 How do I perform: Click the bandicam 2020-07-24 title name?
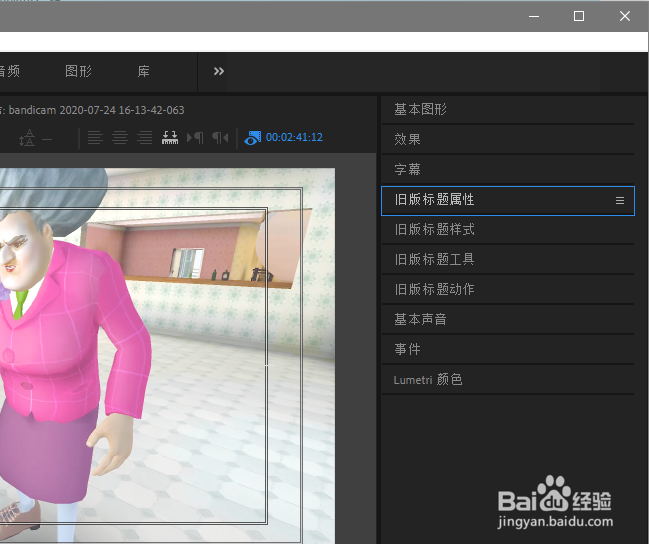(x=96, y=110)
